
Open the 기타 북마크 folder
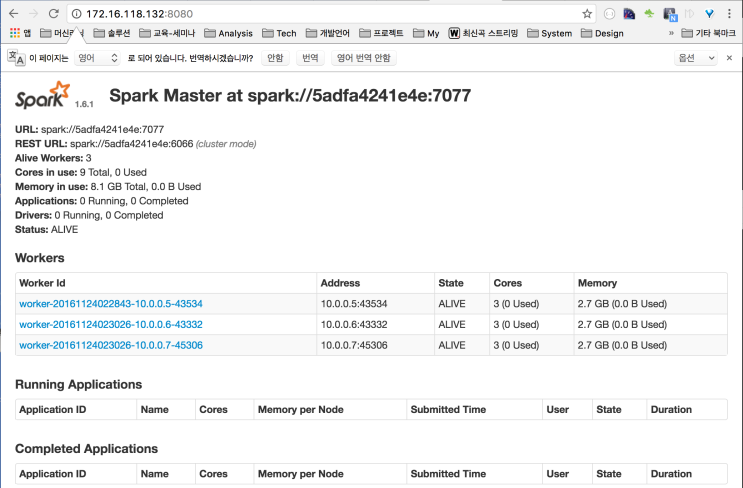(708, 33)
